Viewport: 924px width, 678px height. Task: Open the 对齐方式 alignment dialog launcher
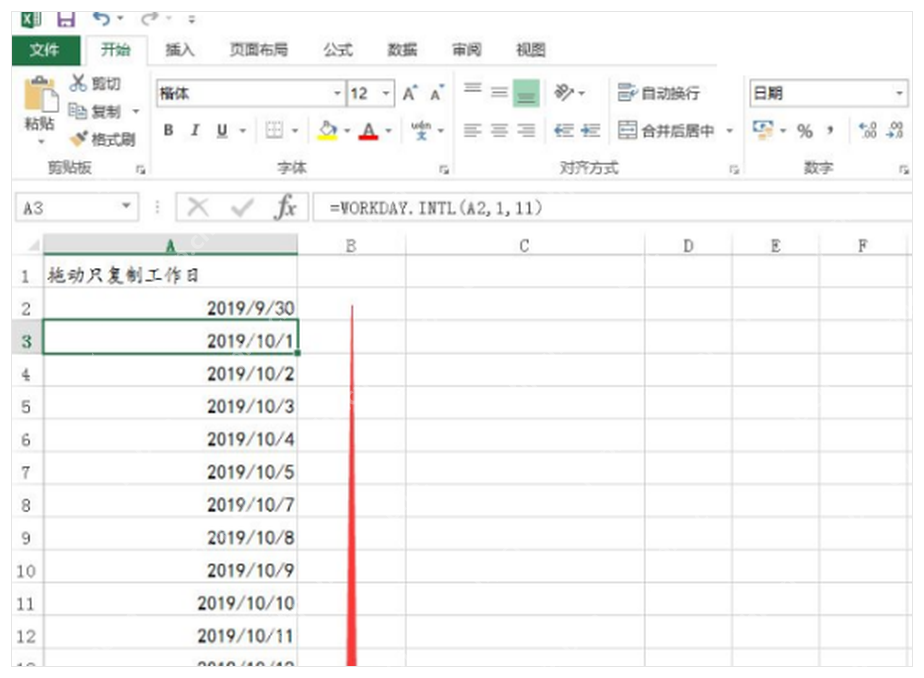(734, 170)
